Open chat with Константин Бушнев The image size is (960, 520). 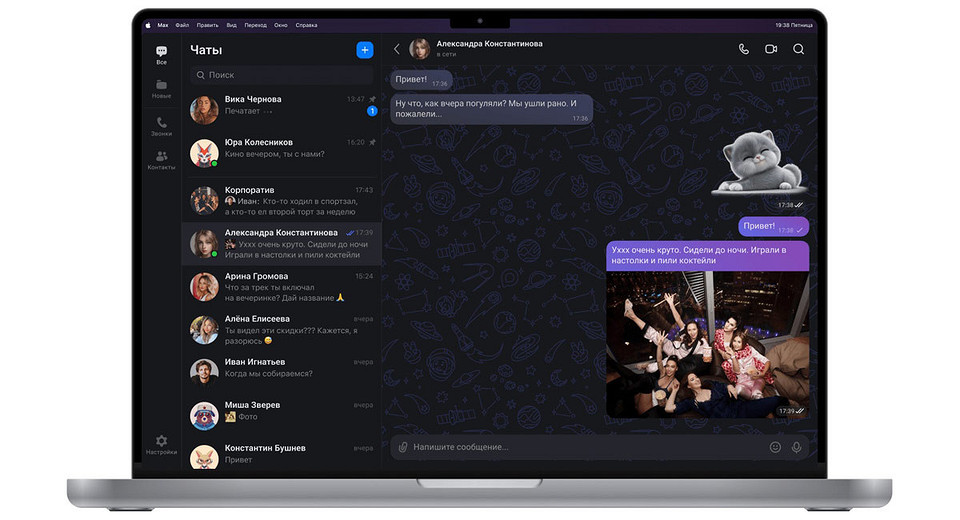282,454
